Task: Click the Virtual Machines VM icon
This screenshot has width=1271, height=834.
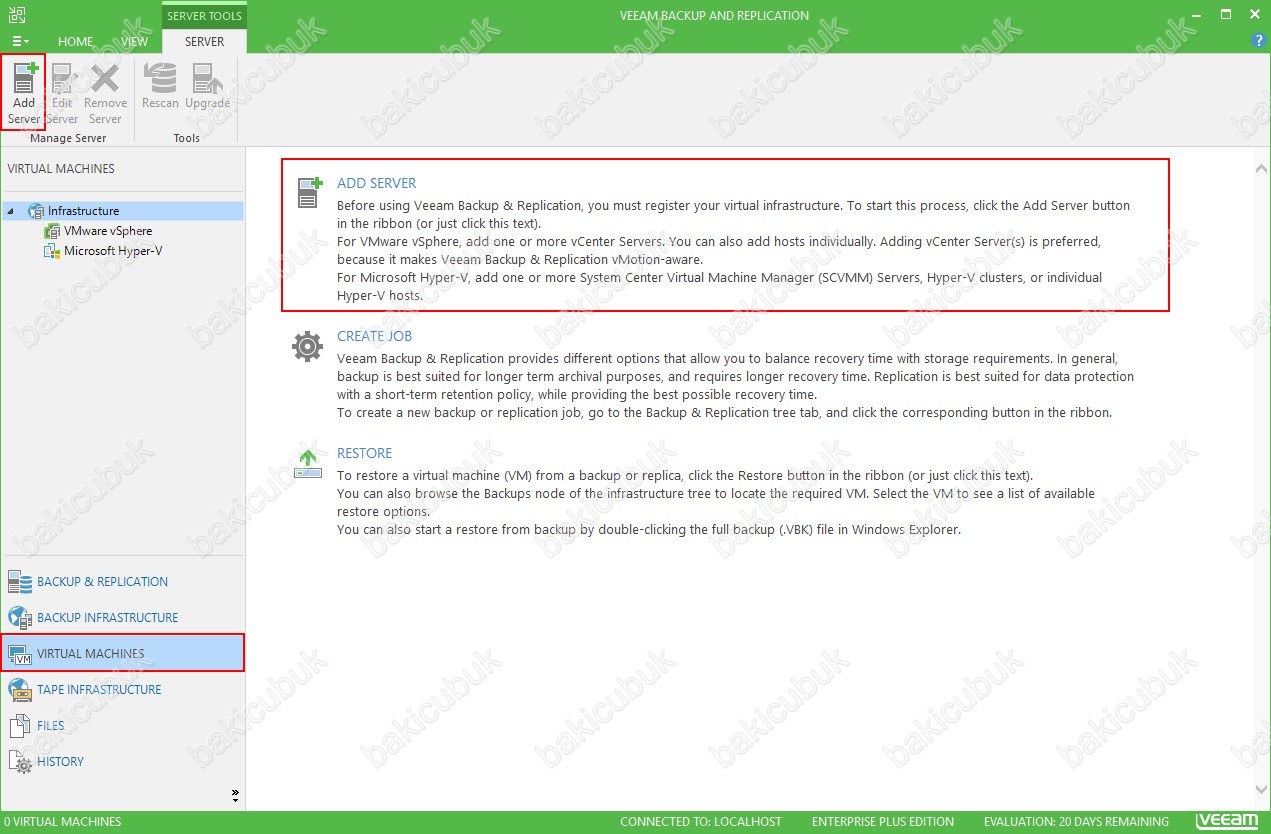Action: point(20,654)
